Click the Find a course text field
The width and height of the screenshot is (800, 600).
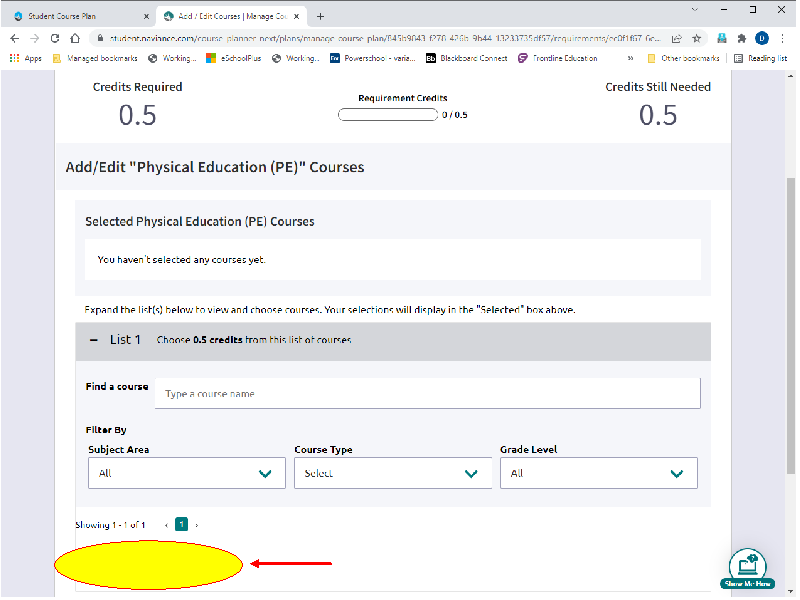pos(428,393)
